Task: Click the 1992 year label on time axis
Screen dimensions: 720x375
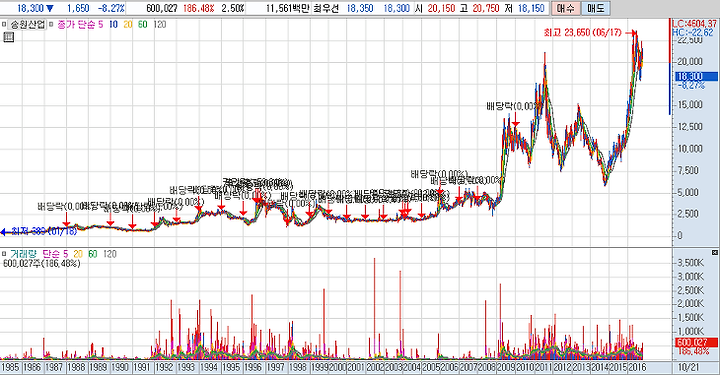Action: [x=164, y=367]
